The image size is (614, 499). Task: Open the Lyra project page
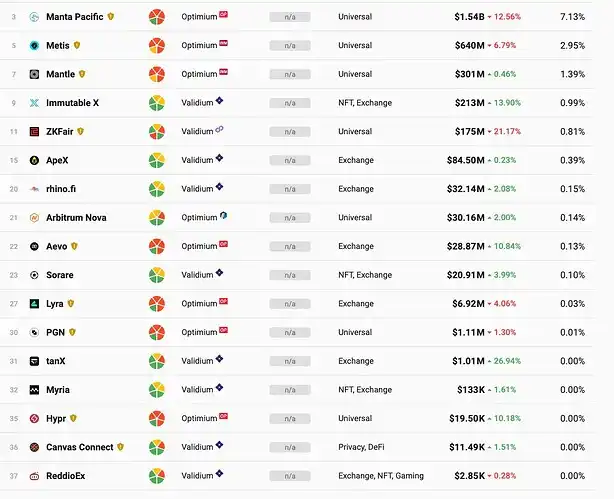55,304
